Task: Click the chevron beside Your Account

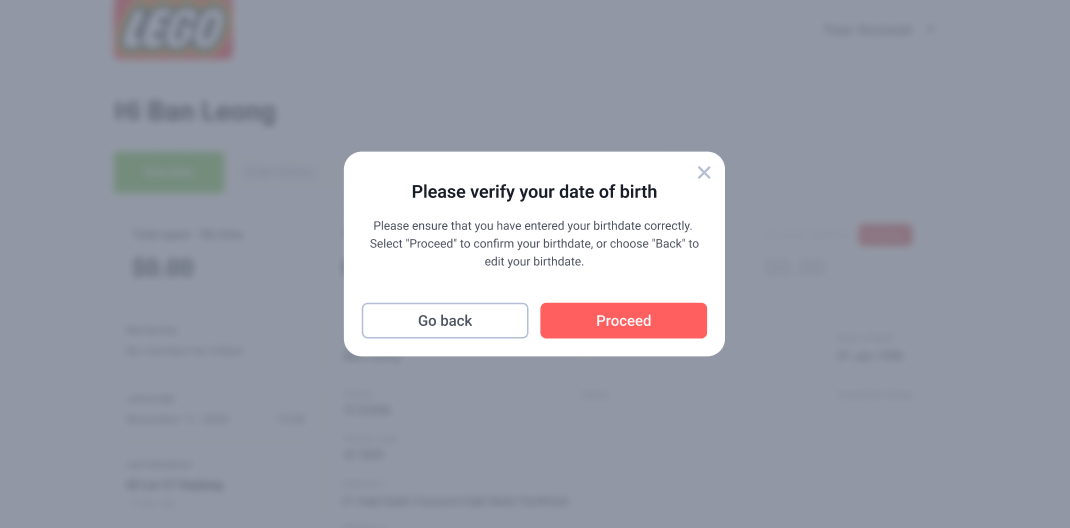Action: click(930, 30)
